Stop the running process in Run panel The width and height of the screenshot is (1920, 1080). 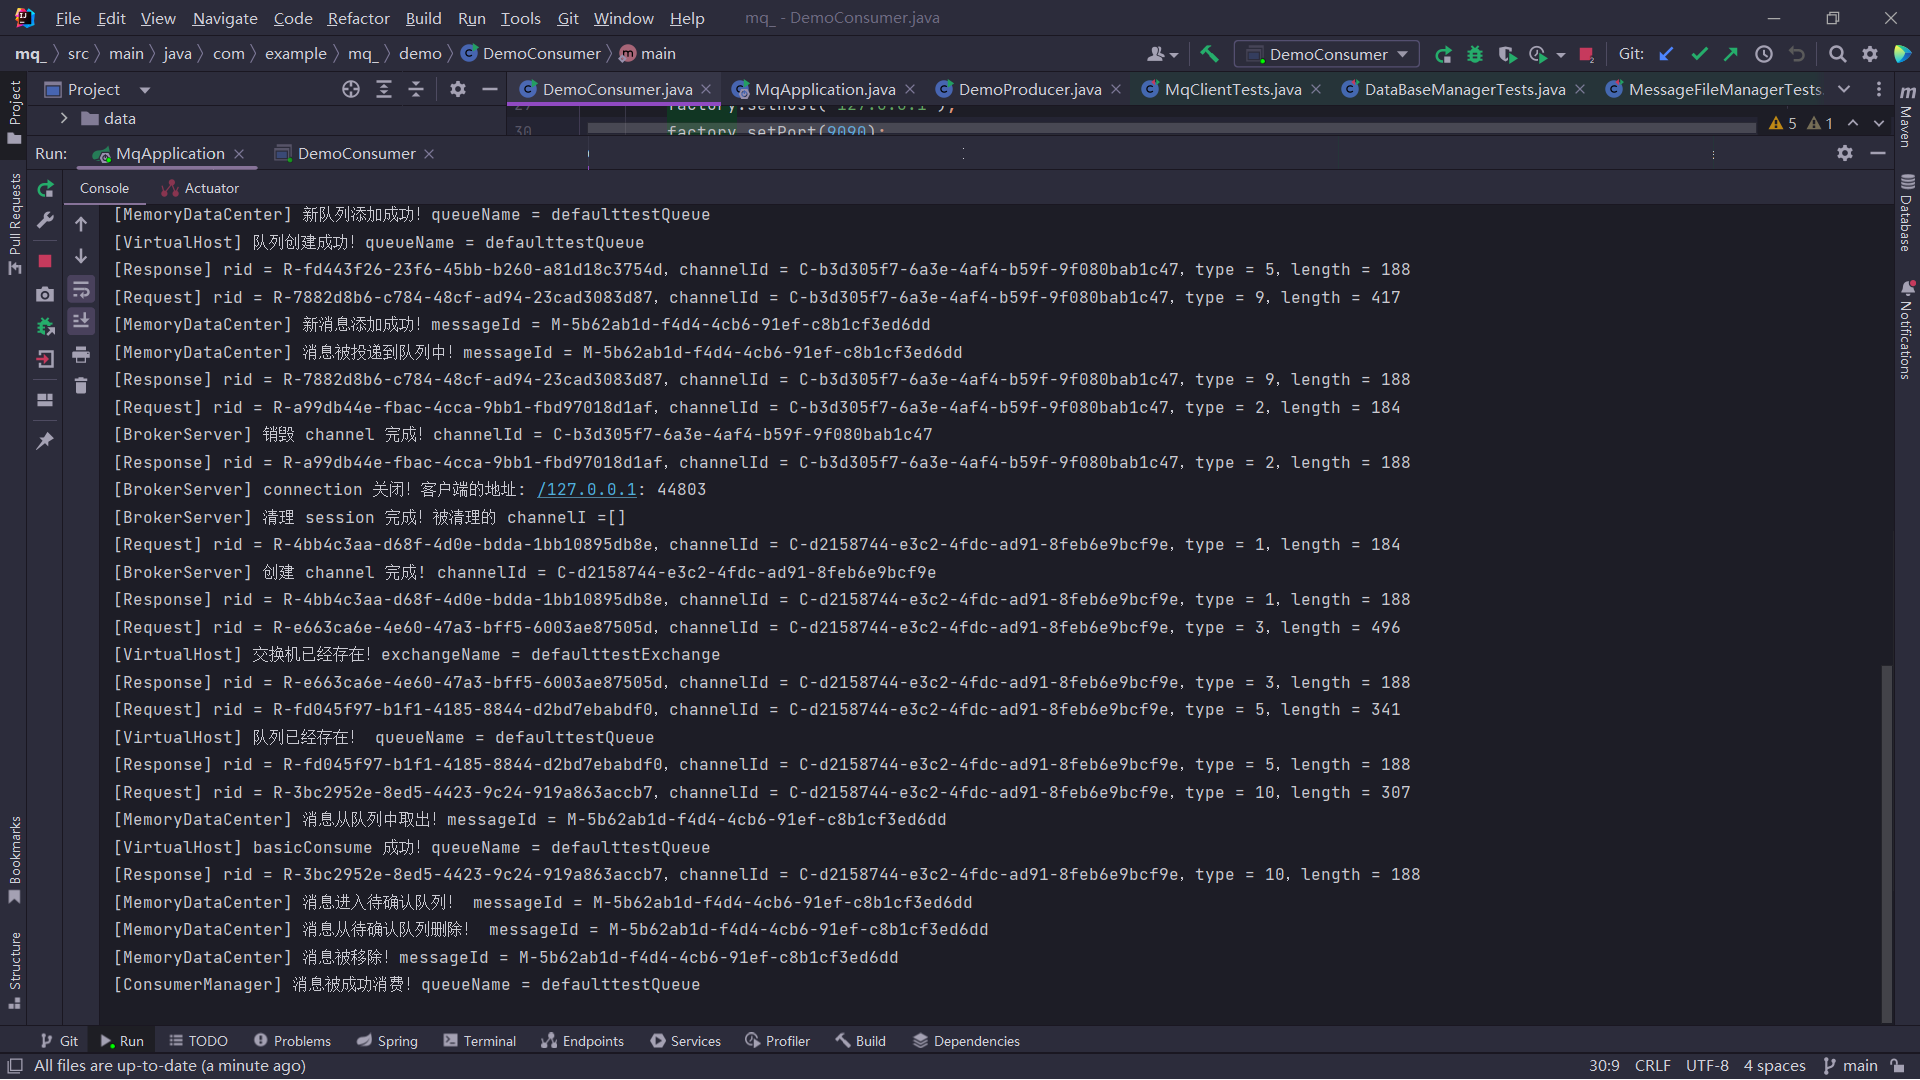45,261
